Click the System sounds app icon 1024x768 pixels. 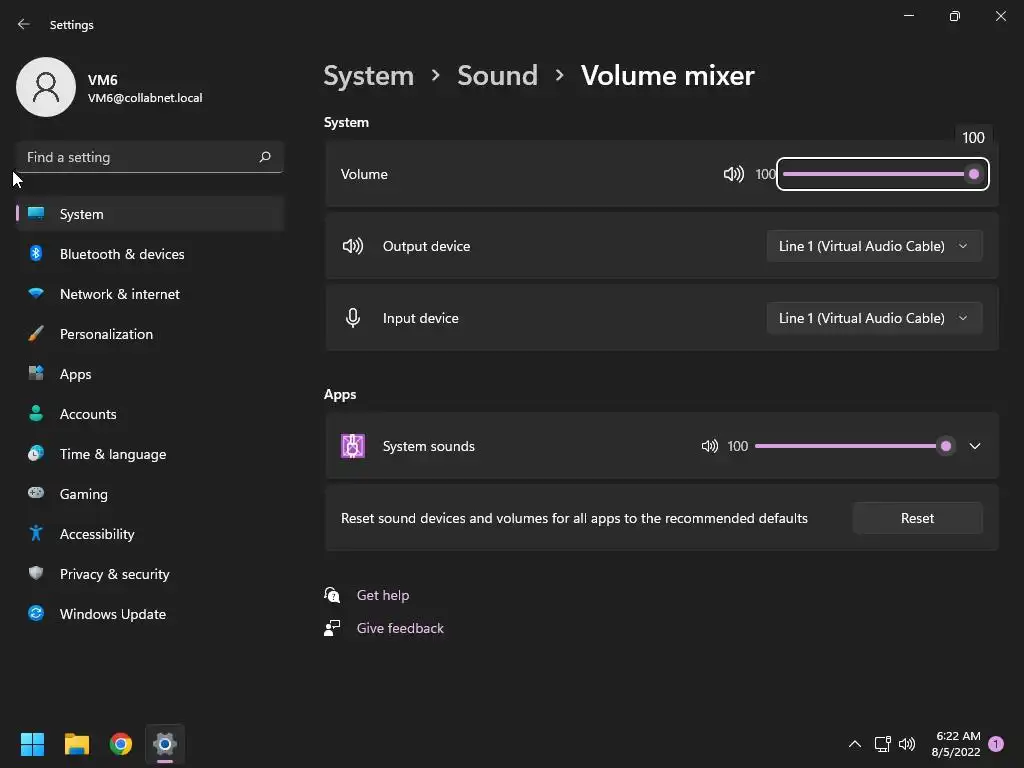coord(352,446)
